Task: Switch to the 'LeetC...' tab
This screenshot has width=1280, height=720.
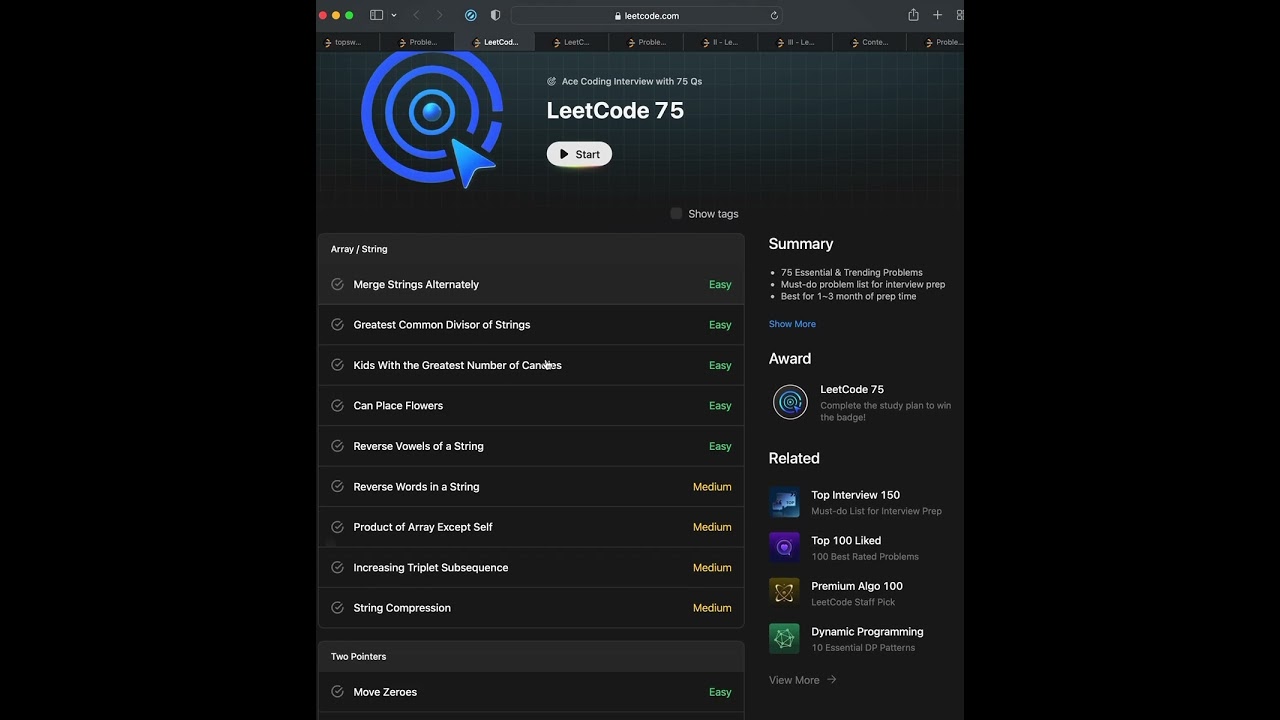Action: [571, 42]
